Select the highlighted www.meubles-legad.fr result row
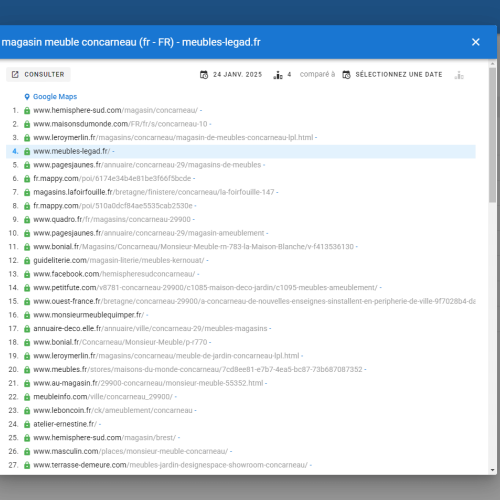Image resolution: width=500 pixels, height=500 pixels. coord(241,151)
